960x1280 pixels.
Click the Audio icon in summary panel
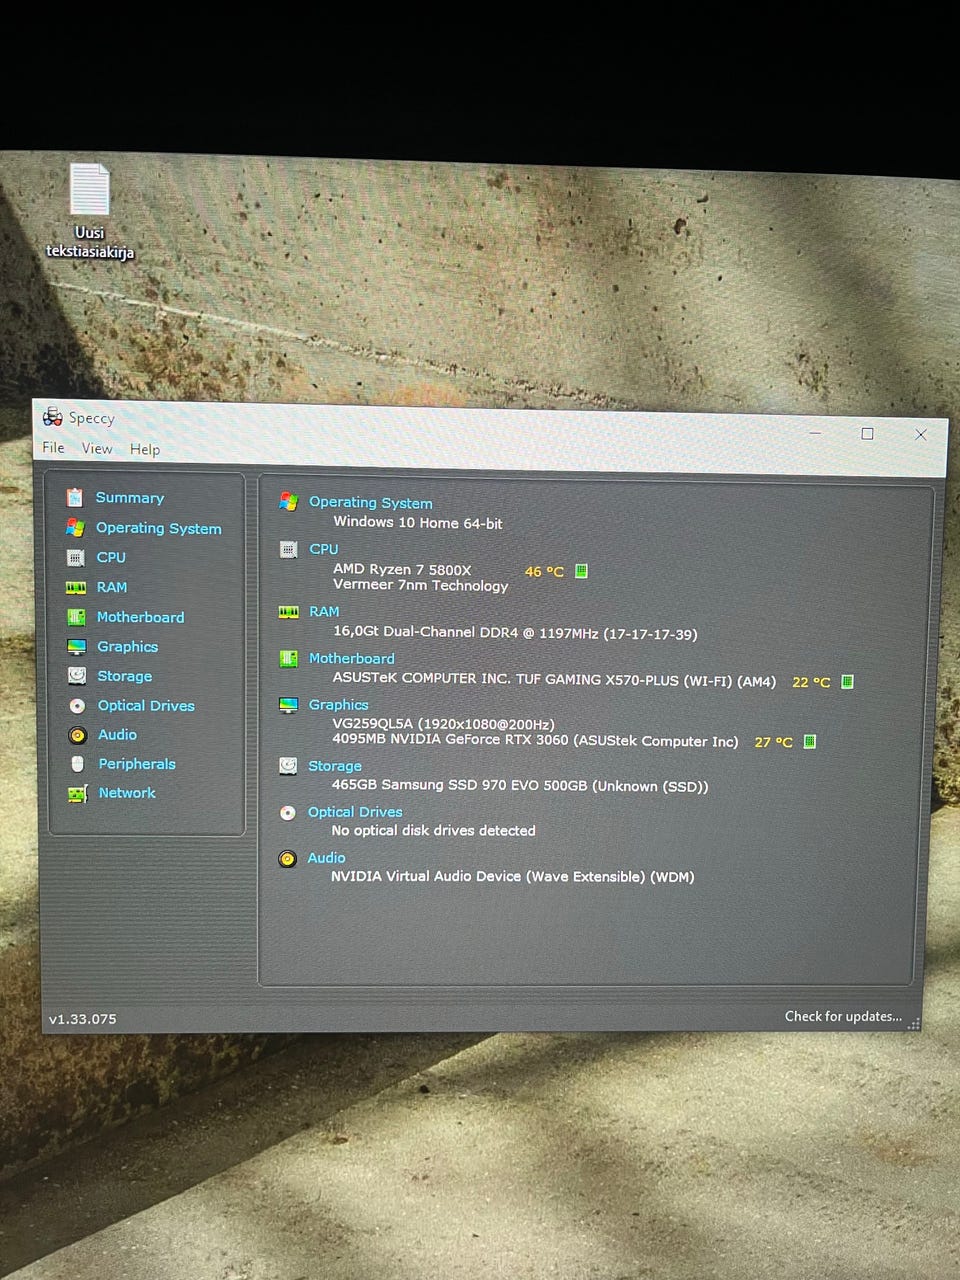288,858
